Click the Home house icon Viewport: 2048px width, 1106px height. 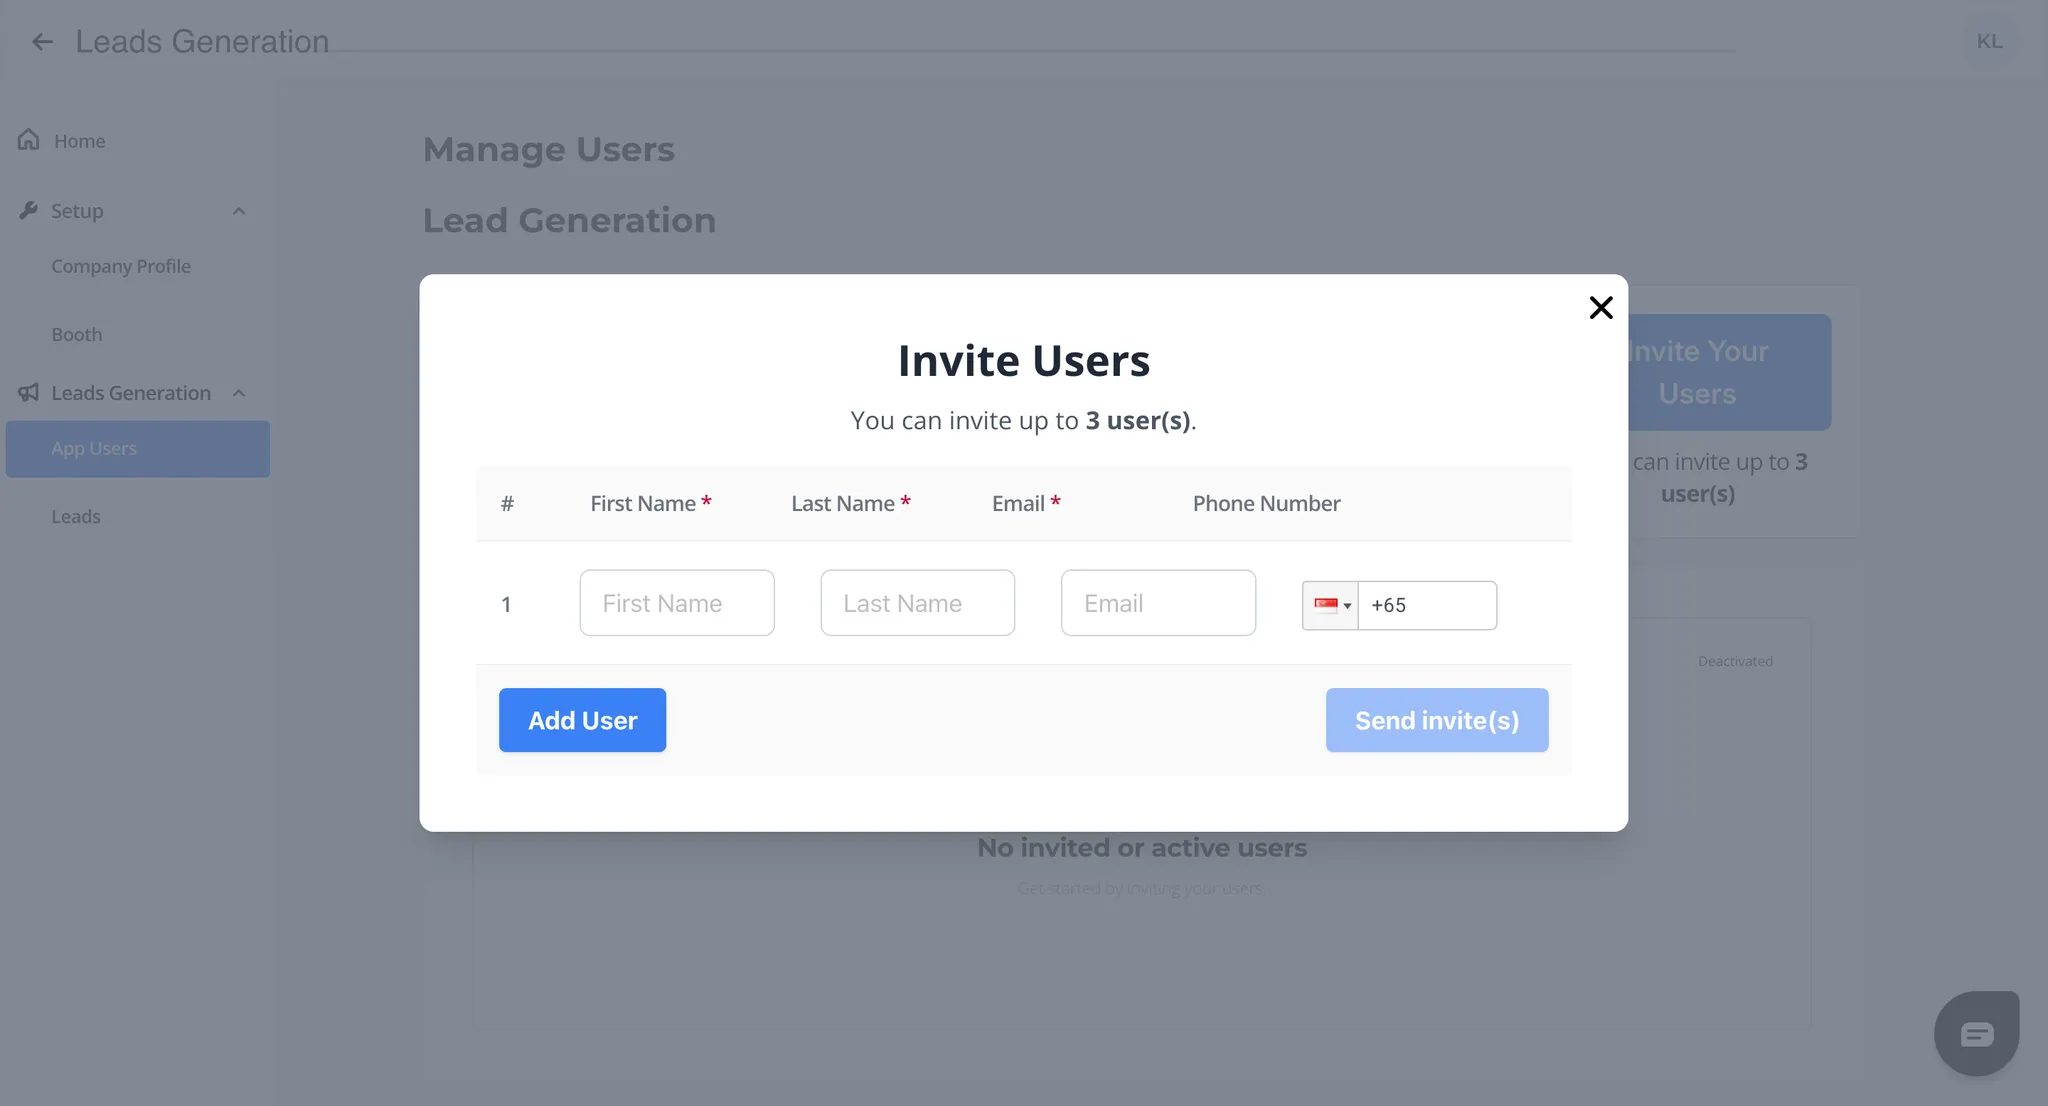pos(28,140)
